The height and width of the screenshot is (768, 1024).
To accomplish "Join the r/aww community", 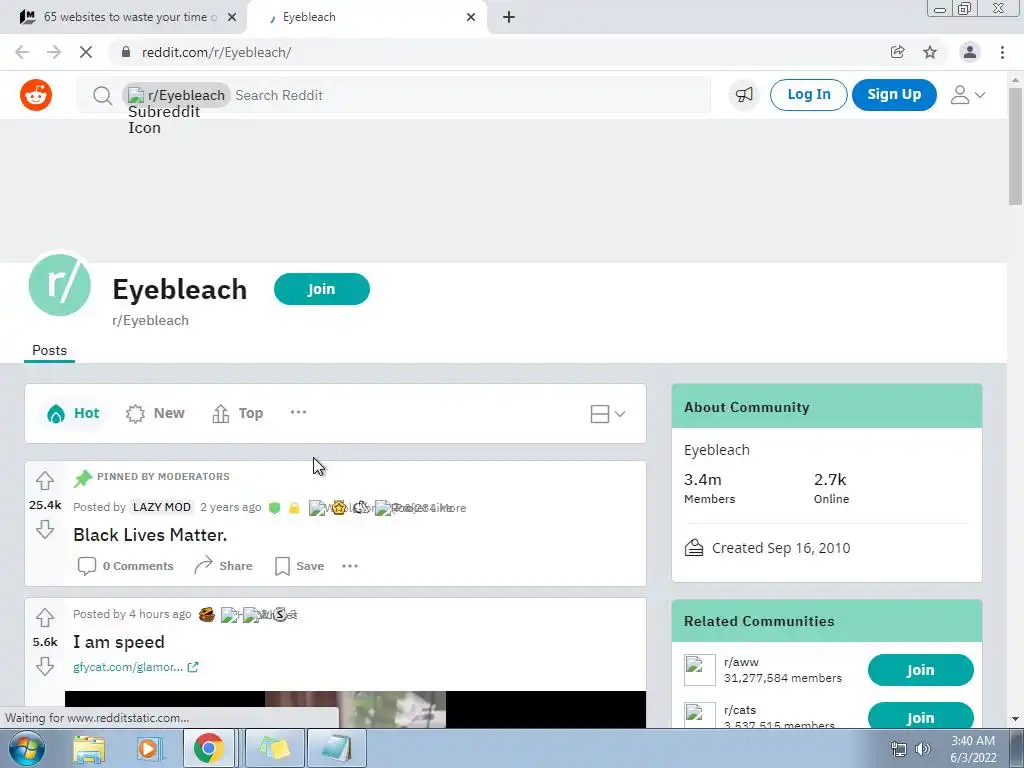I will (x=920, y=670).
